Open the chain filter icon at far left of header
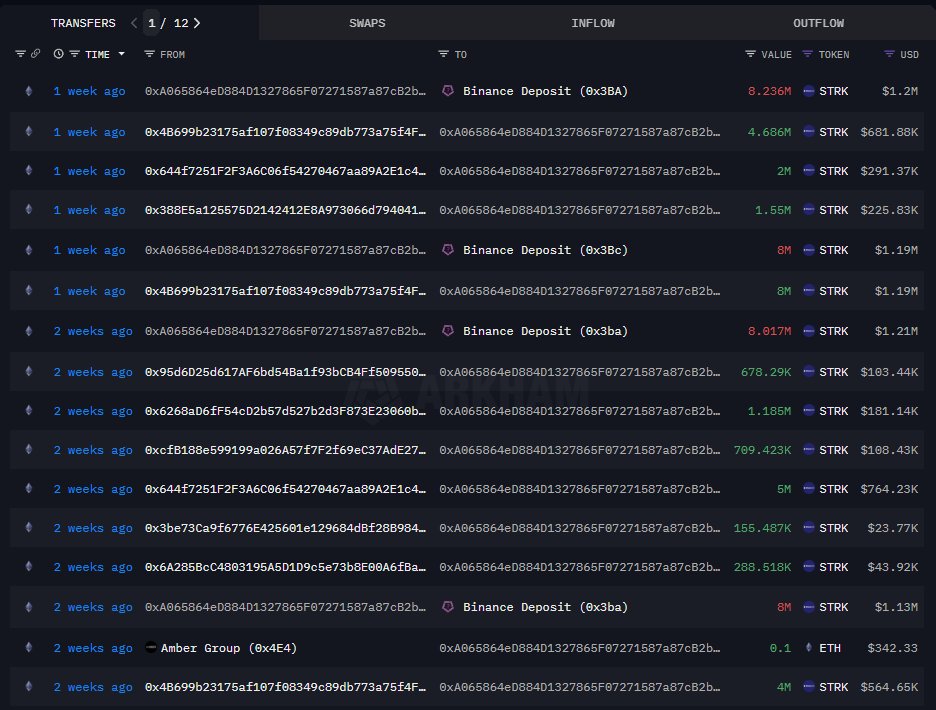This screenshot has height=710, width=936. coord(20,54)
